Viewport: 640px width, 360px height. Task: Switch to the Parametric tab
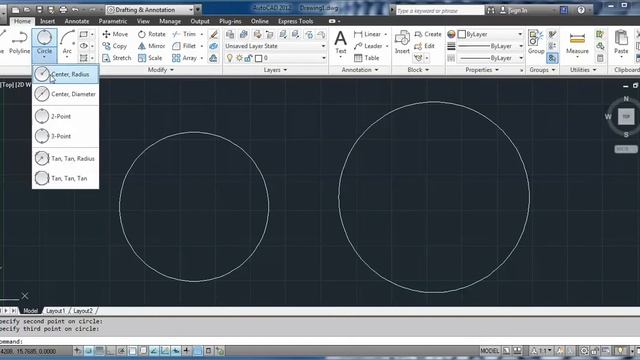[113, 21]
